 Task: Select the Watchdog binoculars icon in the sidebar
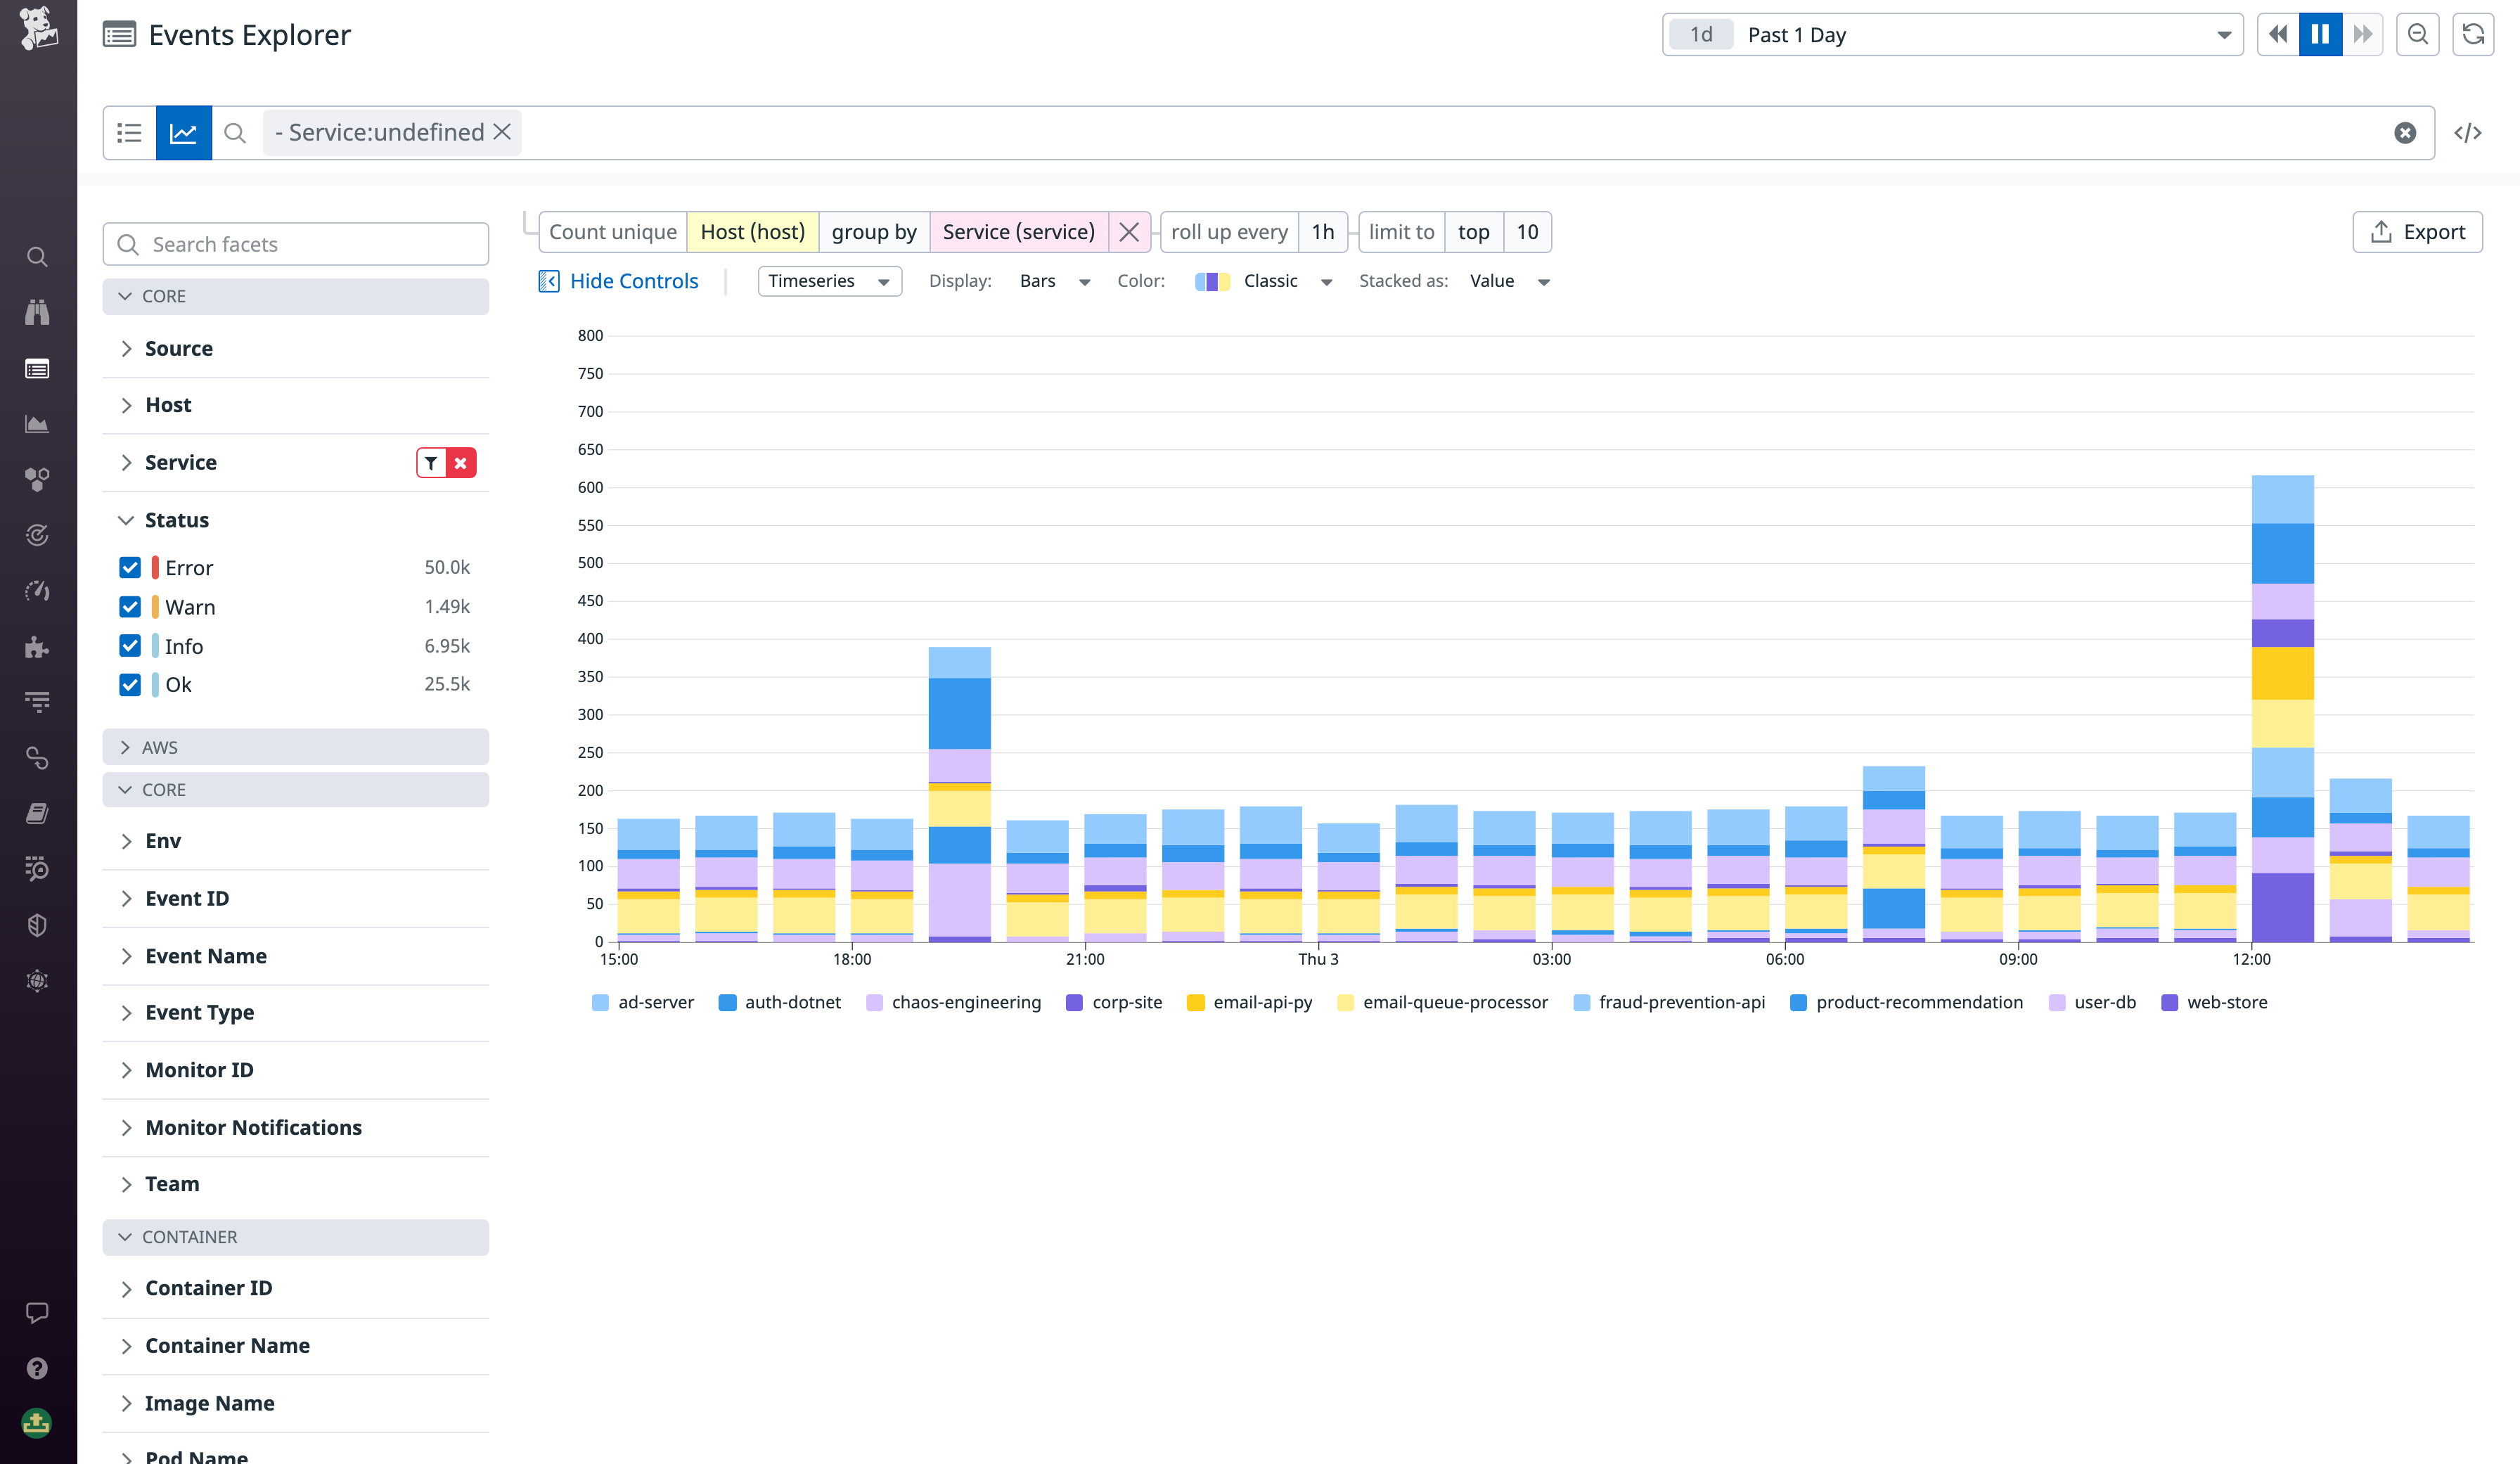pos(37,312)
